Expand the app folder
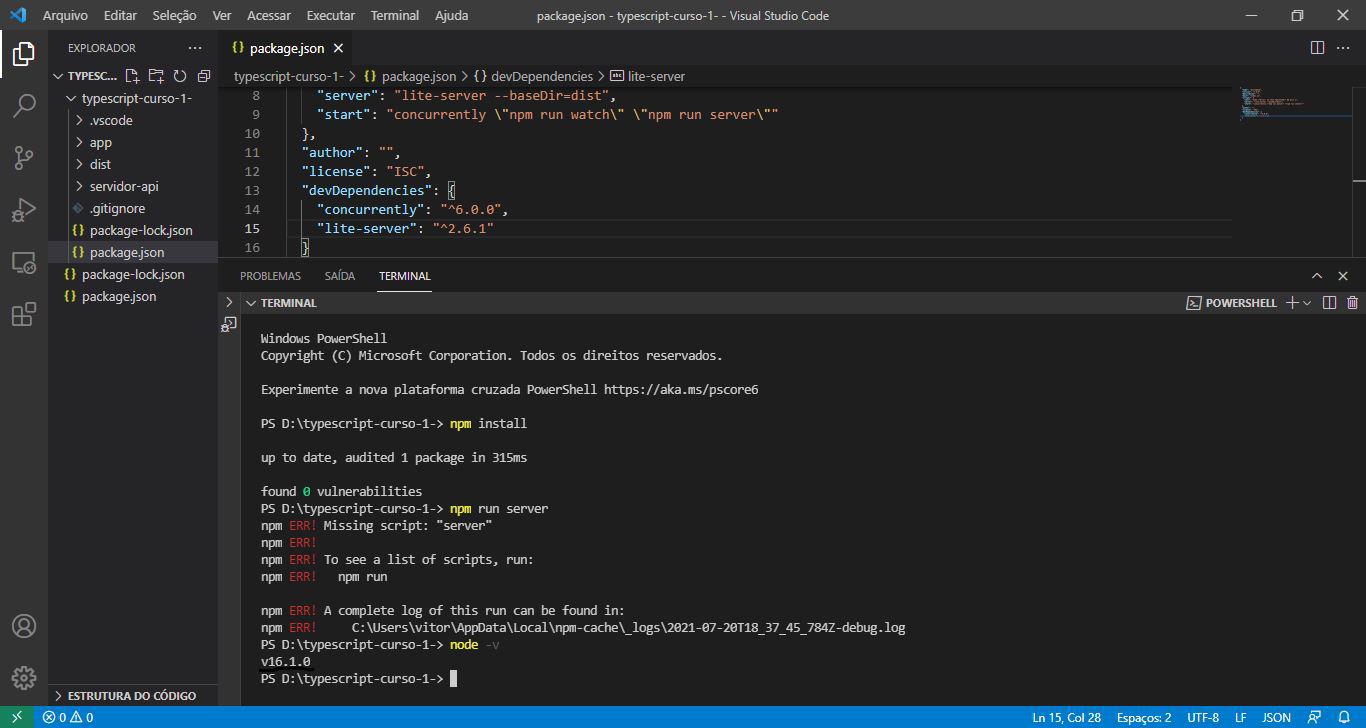 coord(101,142)
